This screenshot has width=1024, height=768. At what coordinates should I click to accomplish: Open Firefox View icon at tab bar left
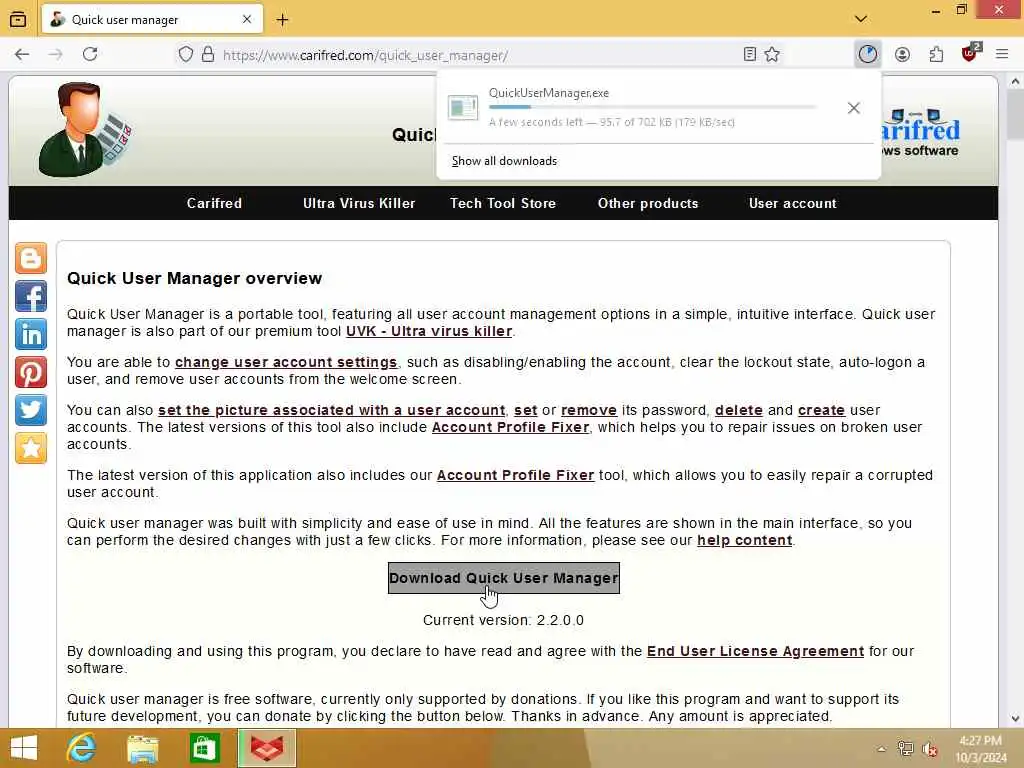pyautogui.click(x=18, y=20)
